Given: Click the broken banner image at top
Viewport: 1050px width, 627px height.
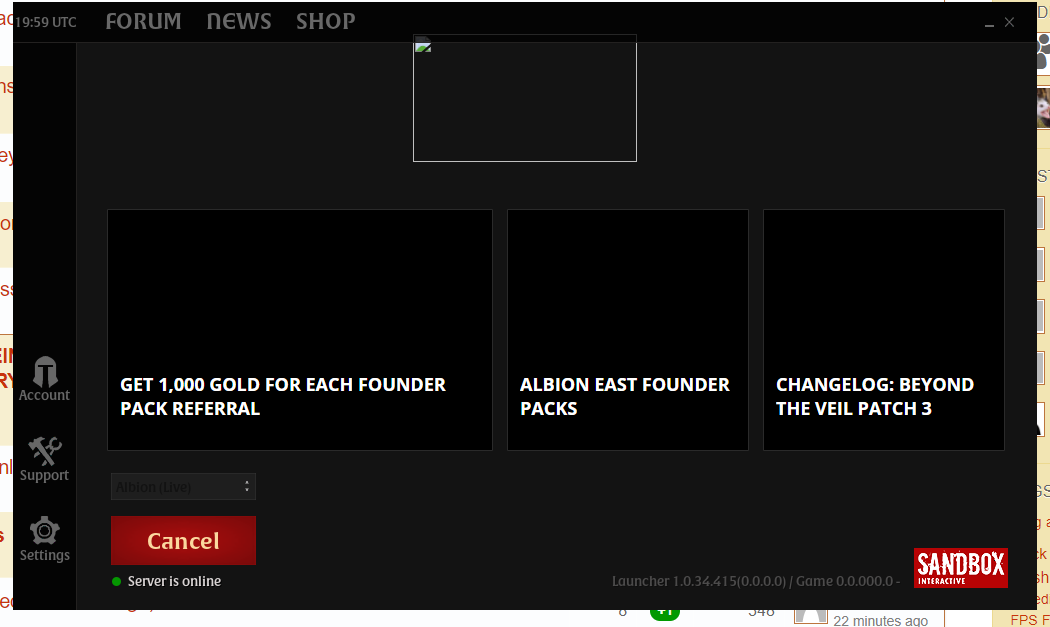Looking at the screenshot, I should coord(525,98).
